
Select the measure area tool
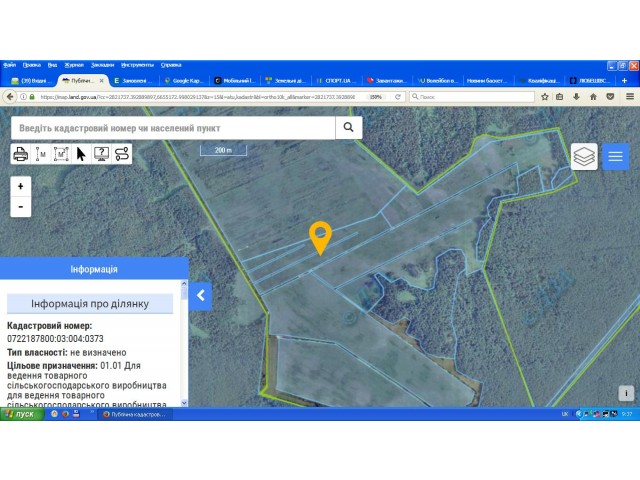61,154
